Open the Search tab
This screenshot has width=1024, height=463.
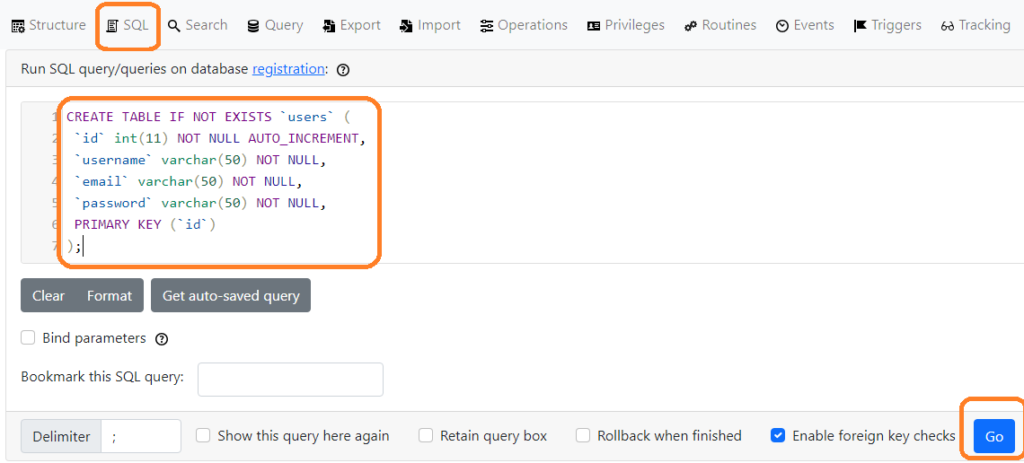197,25
